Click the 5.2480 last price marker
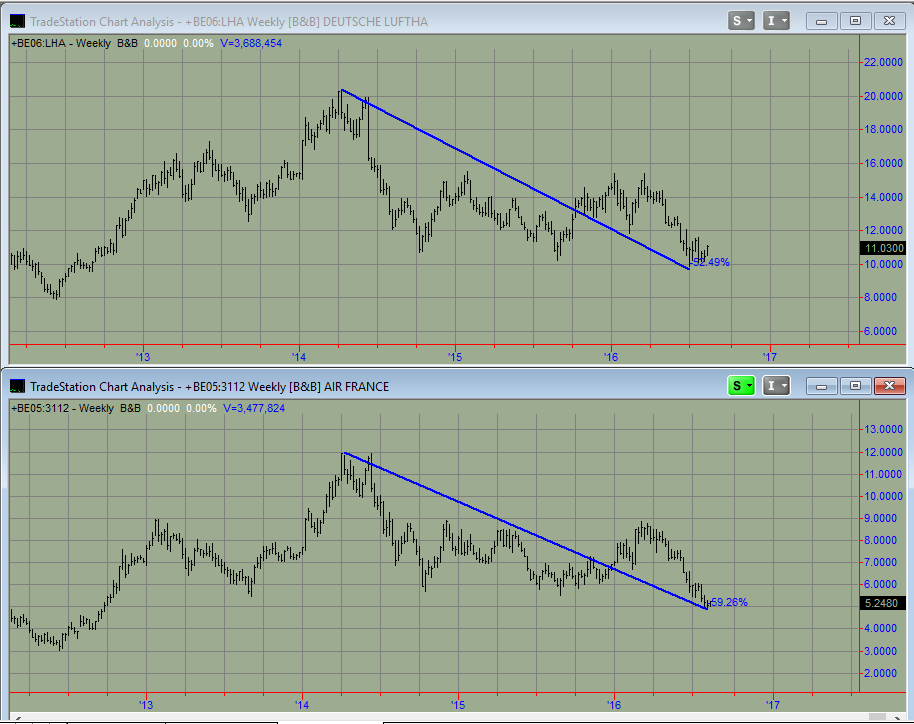 (x=884, y=603)
